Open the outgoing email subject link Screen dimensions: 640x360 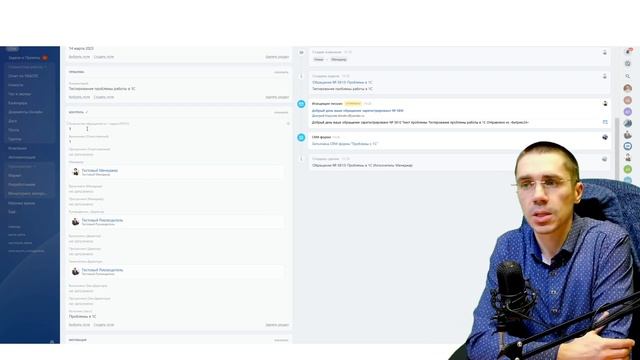pos(358,111)
